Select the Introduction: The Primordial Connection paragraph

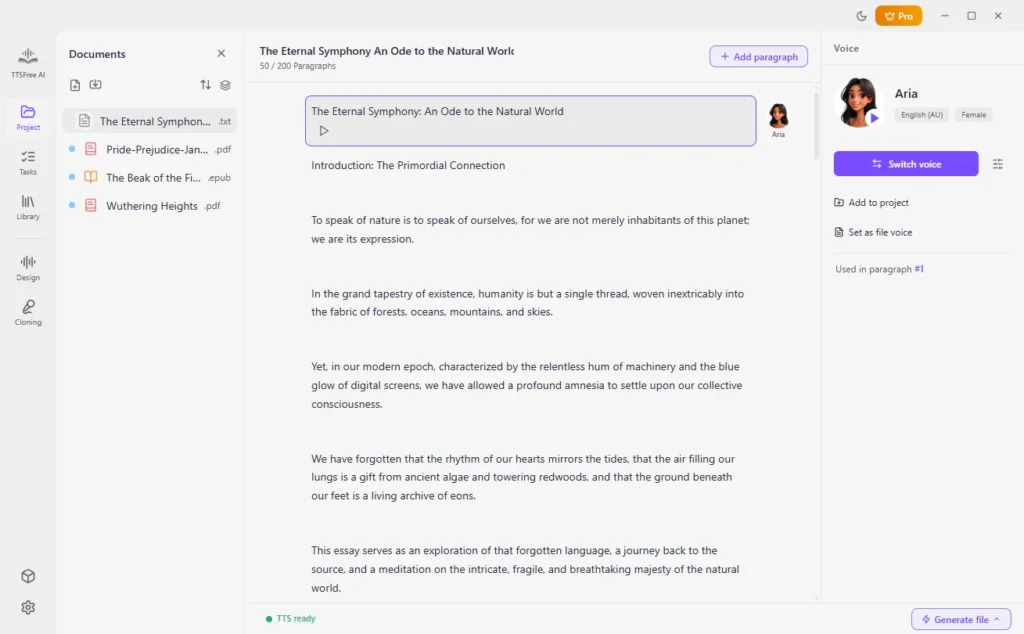[x=408, y=166]
